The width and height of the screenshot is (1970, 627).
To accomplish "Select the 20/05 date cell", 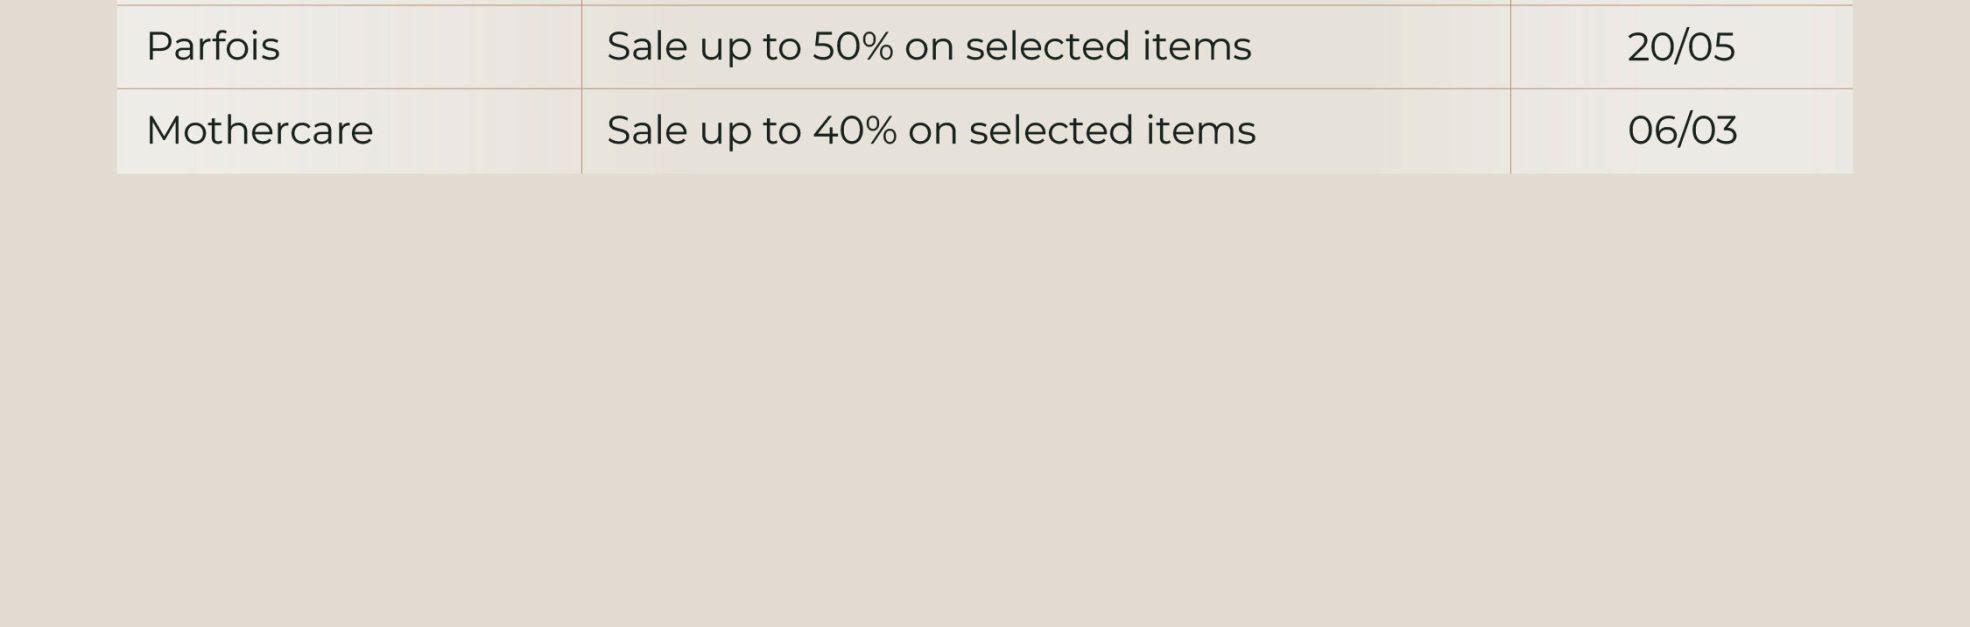I will point(1681,47).
